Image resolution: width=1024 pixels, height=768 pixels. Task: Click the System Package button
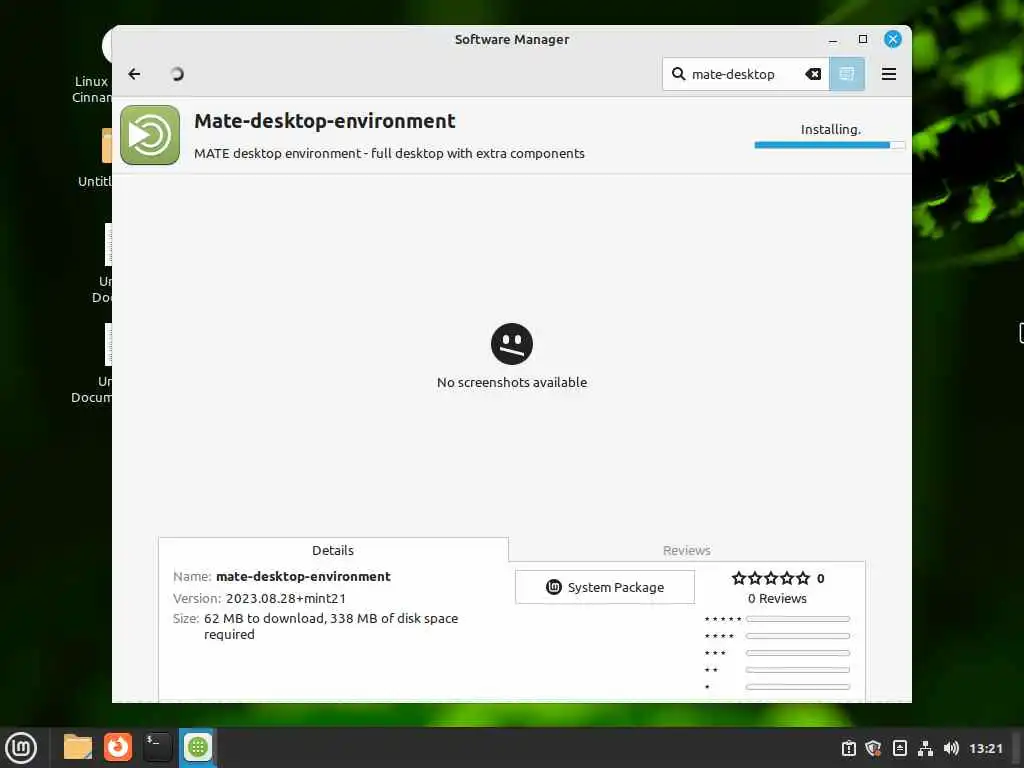click(605, 587)
